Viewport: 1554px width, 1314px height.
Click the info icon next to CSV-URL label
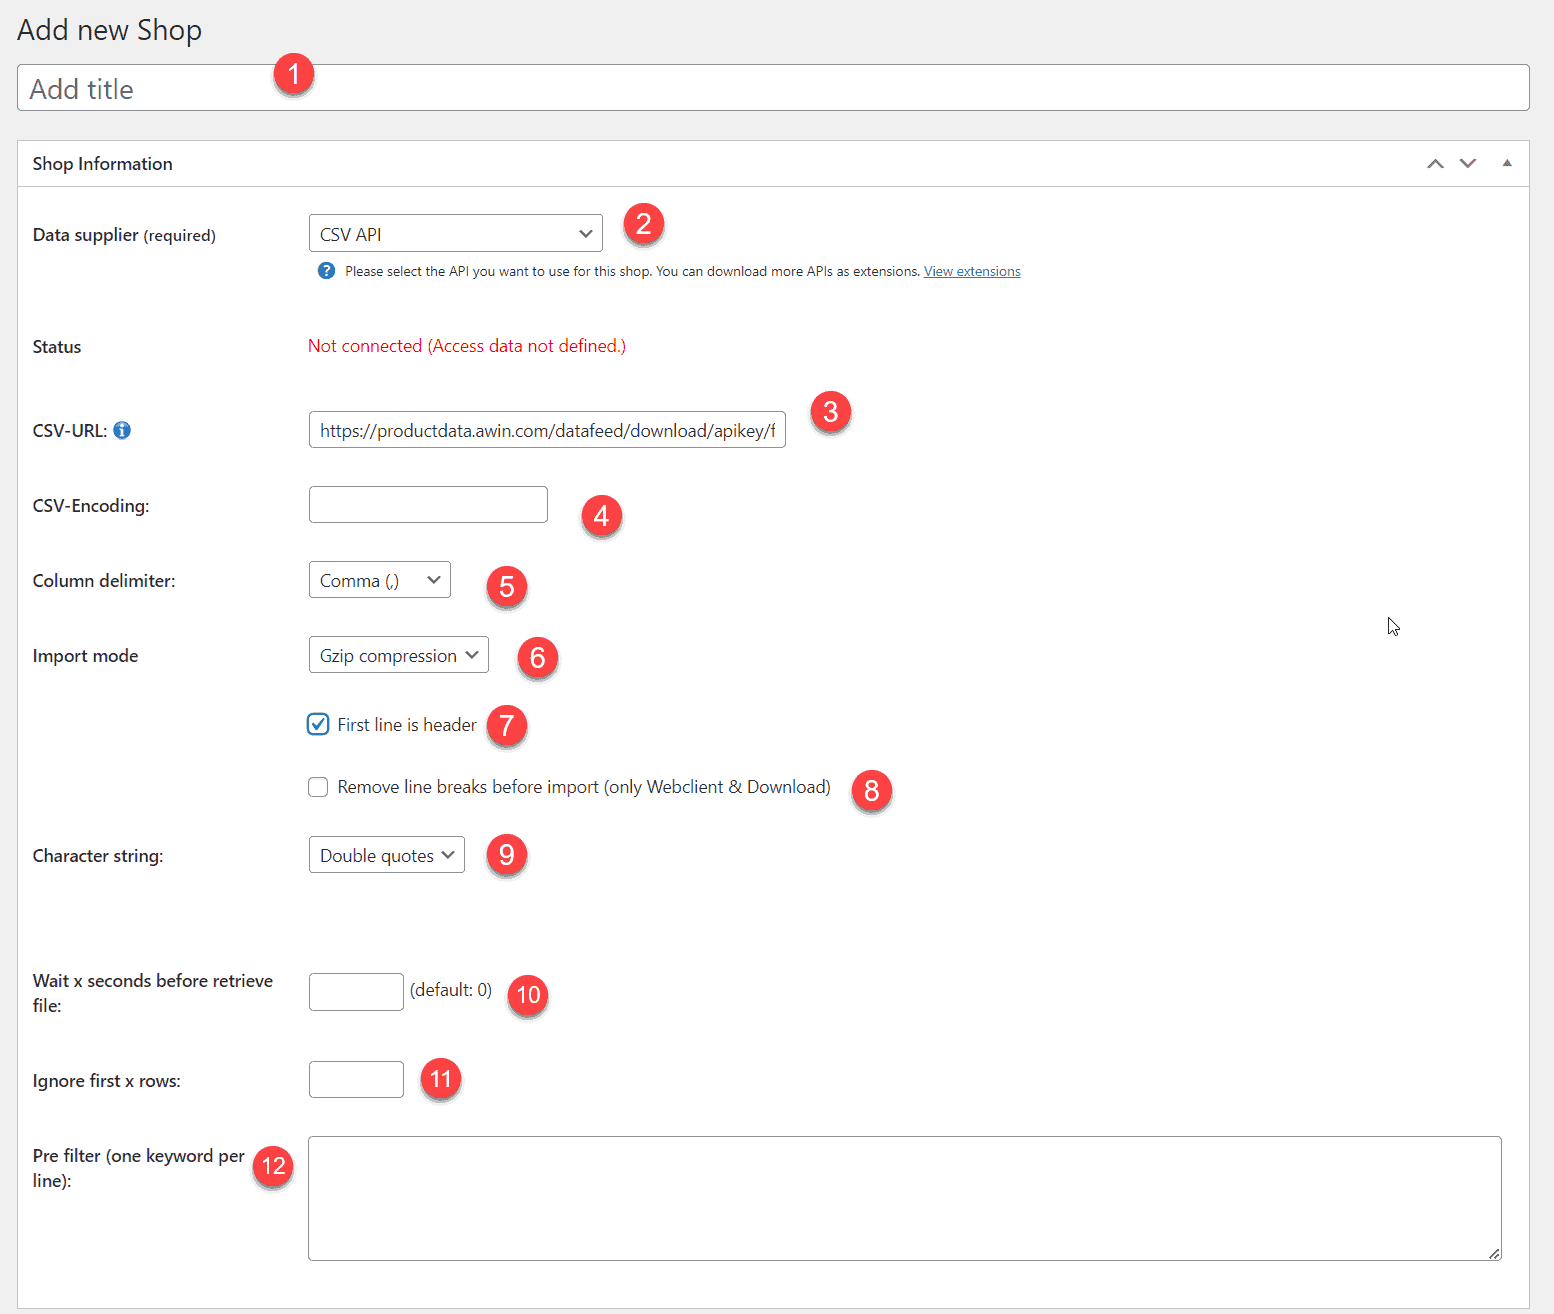tap(122, 430)
